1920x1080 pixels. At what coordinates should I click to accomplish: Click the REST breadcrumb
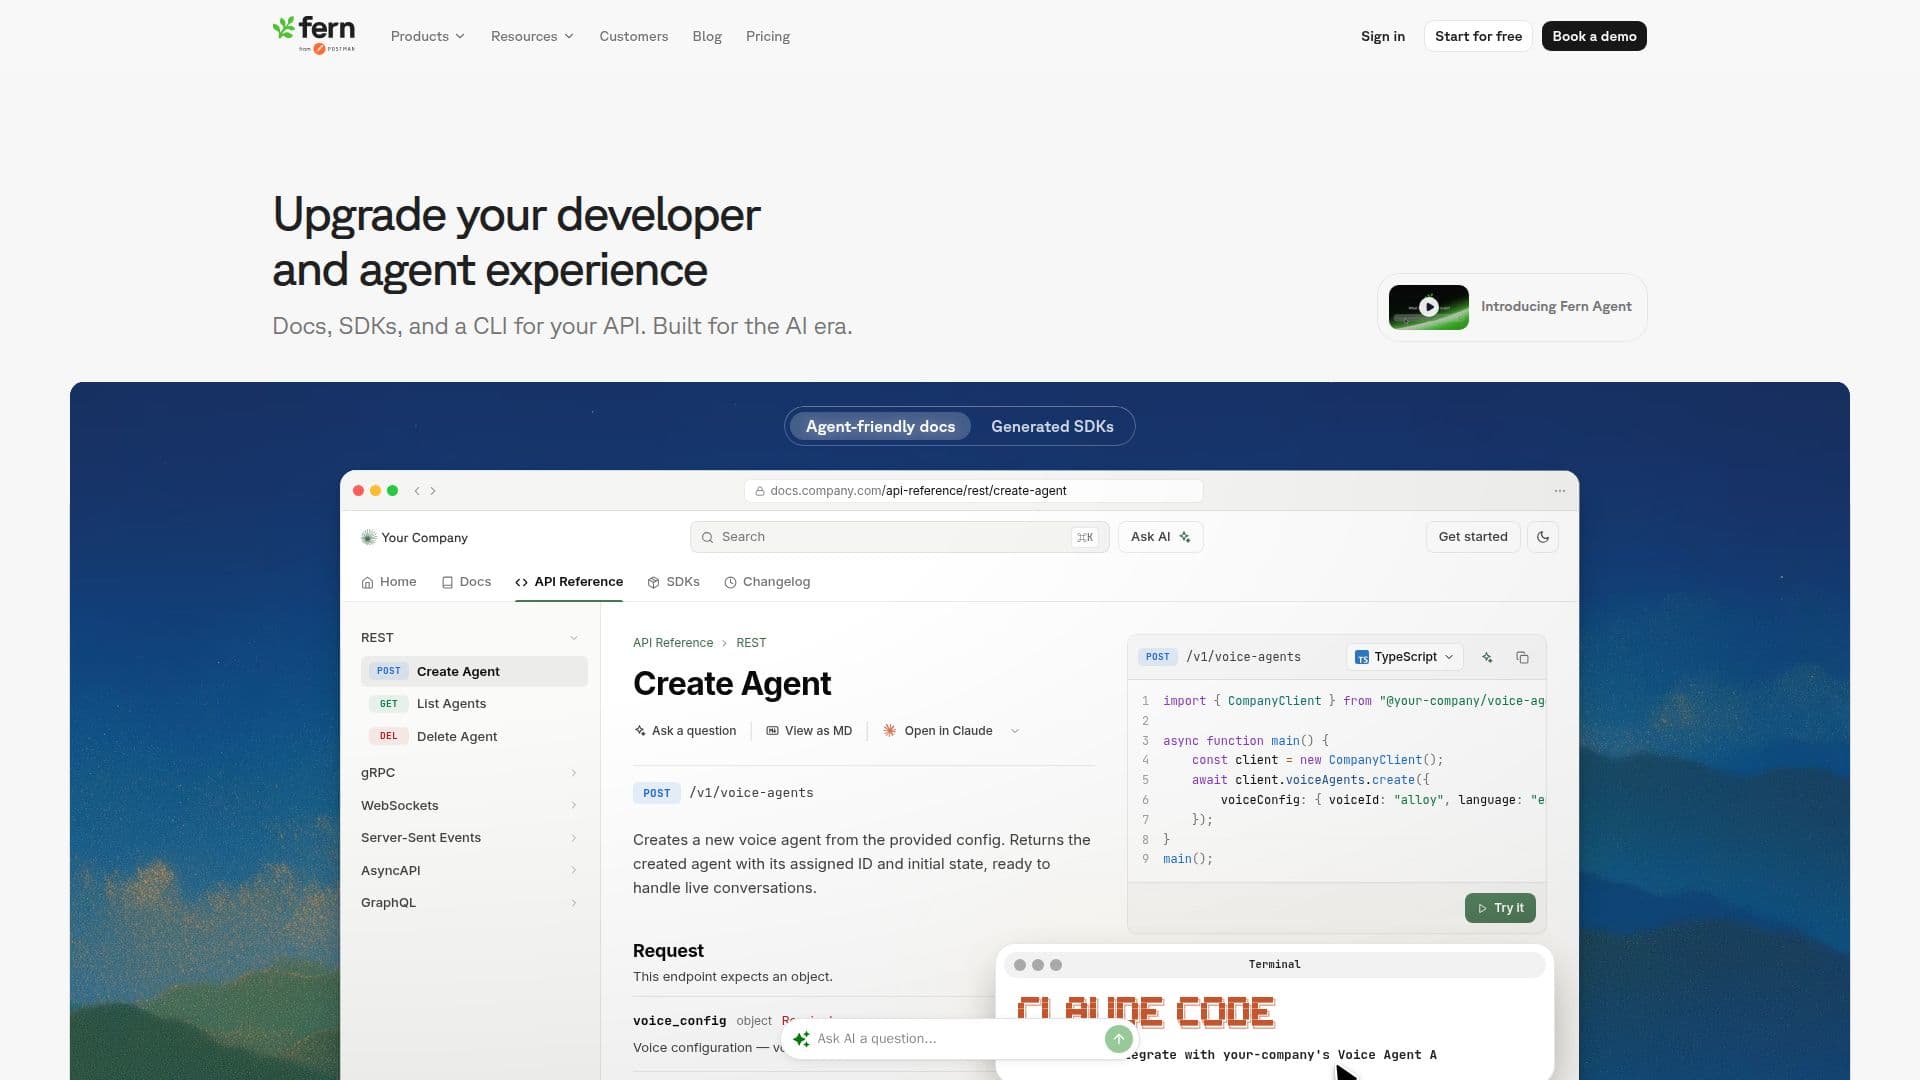(x=751, y=643)
